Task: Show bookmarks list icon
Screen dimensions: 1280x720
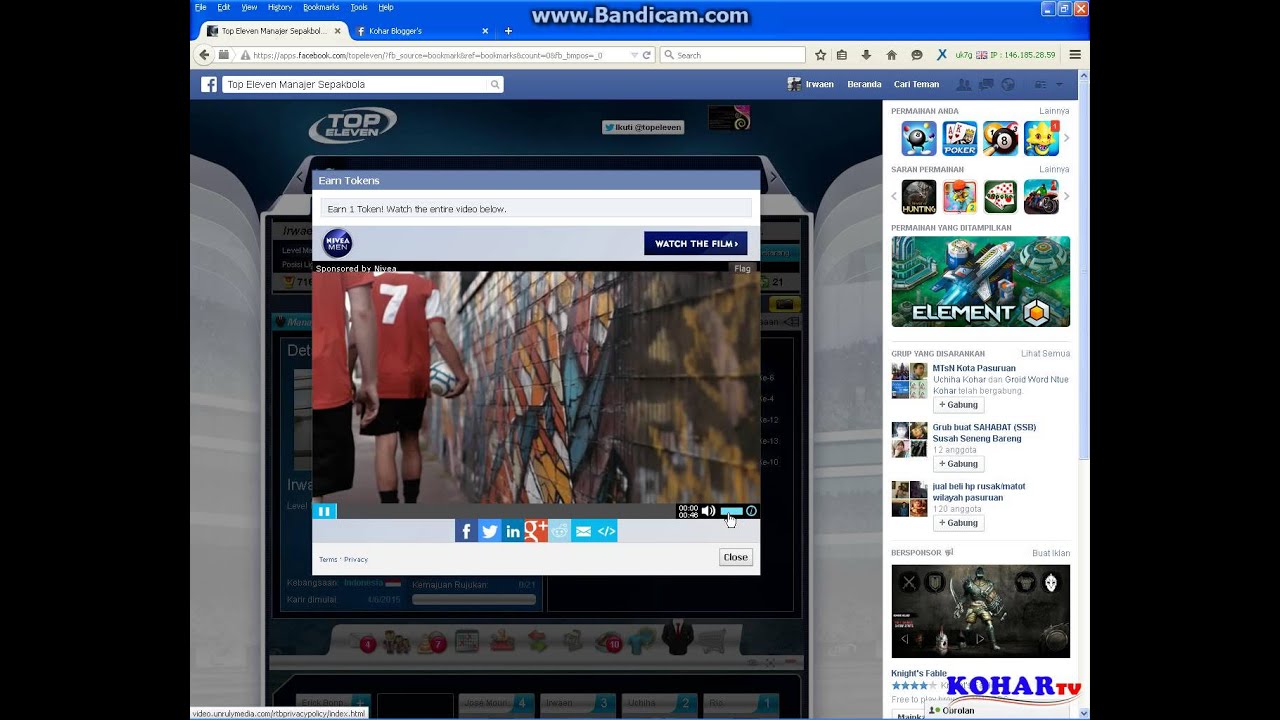Action: 842,55
